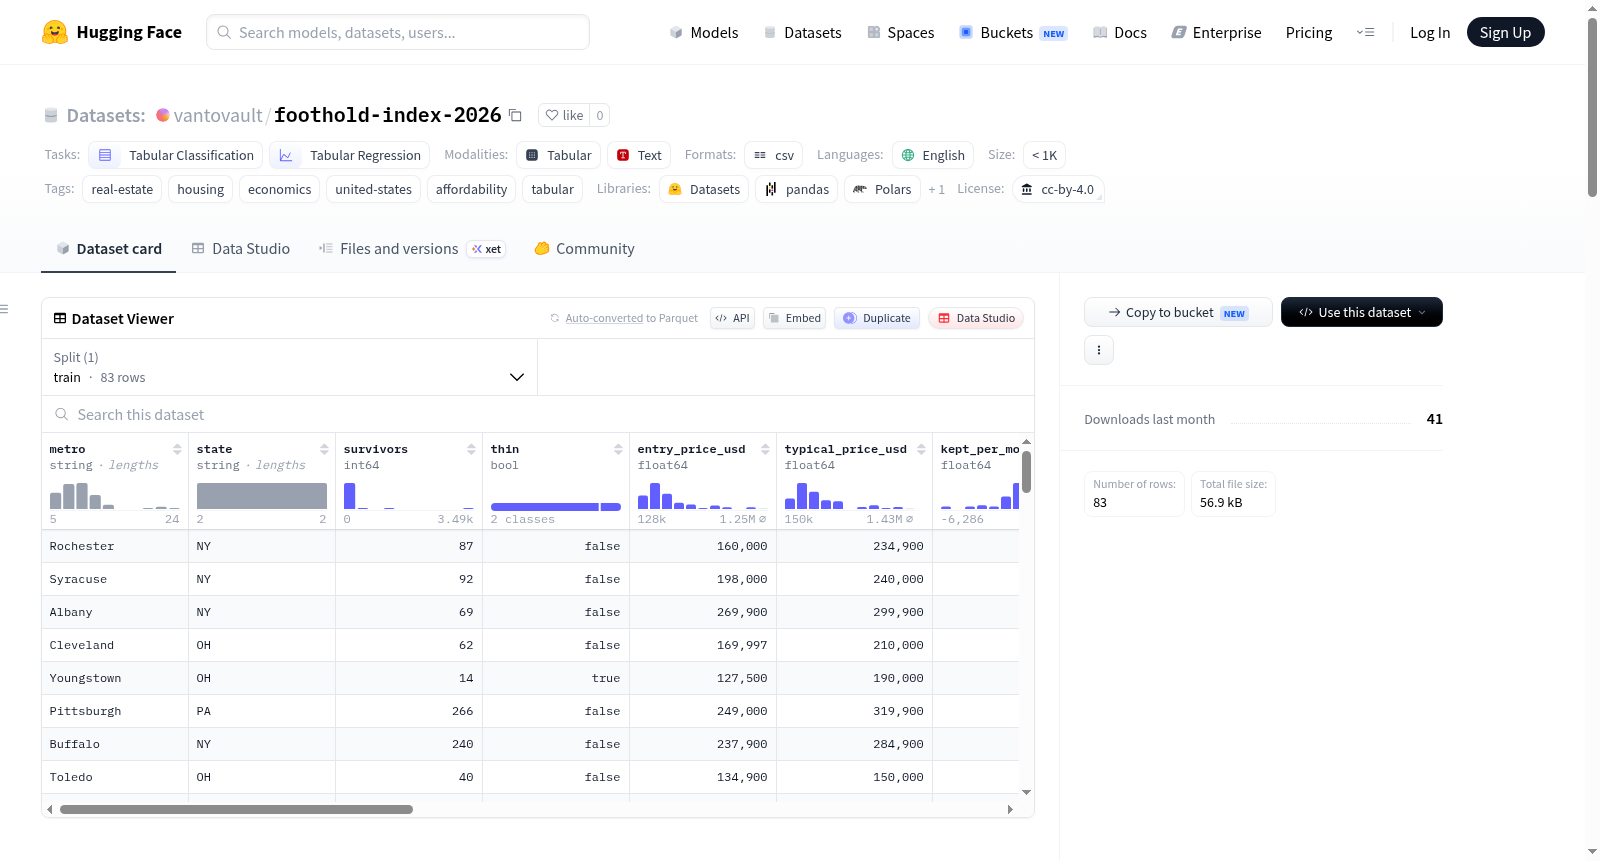The width and height of the screenshot is (1600, 861).
Task: Open the Tabular Regression task tag
Action: [x=350, y=155]
